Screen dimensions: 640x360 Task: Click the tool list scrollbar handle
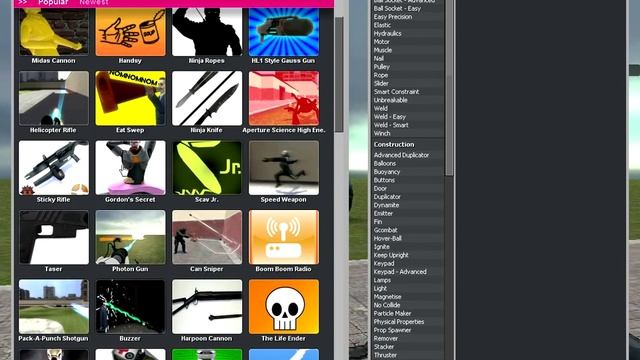click(449, 88)
